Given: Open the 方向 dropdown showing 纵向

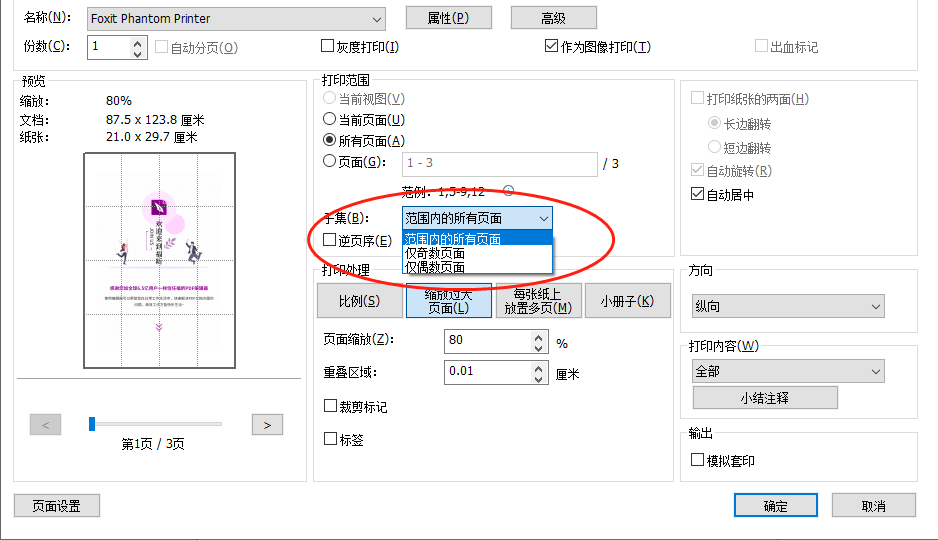Looking at the screenshot, I should [x=788, y=306].
